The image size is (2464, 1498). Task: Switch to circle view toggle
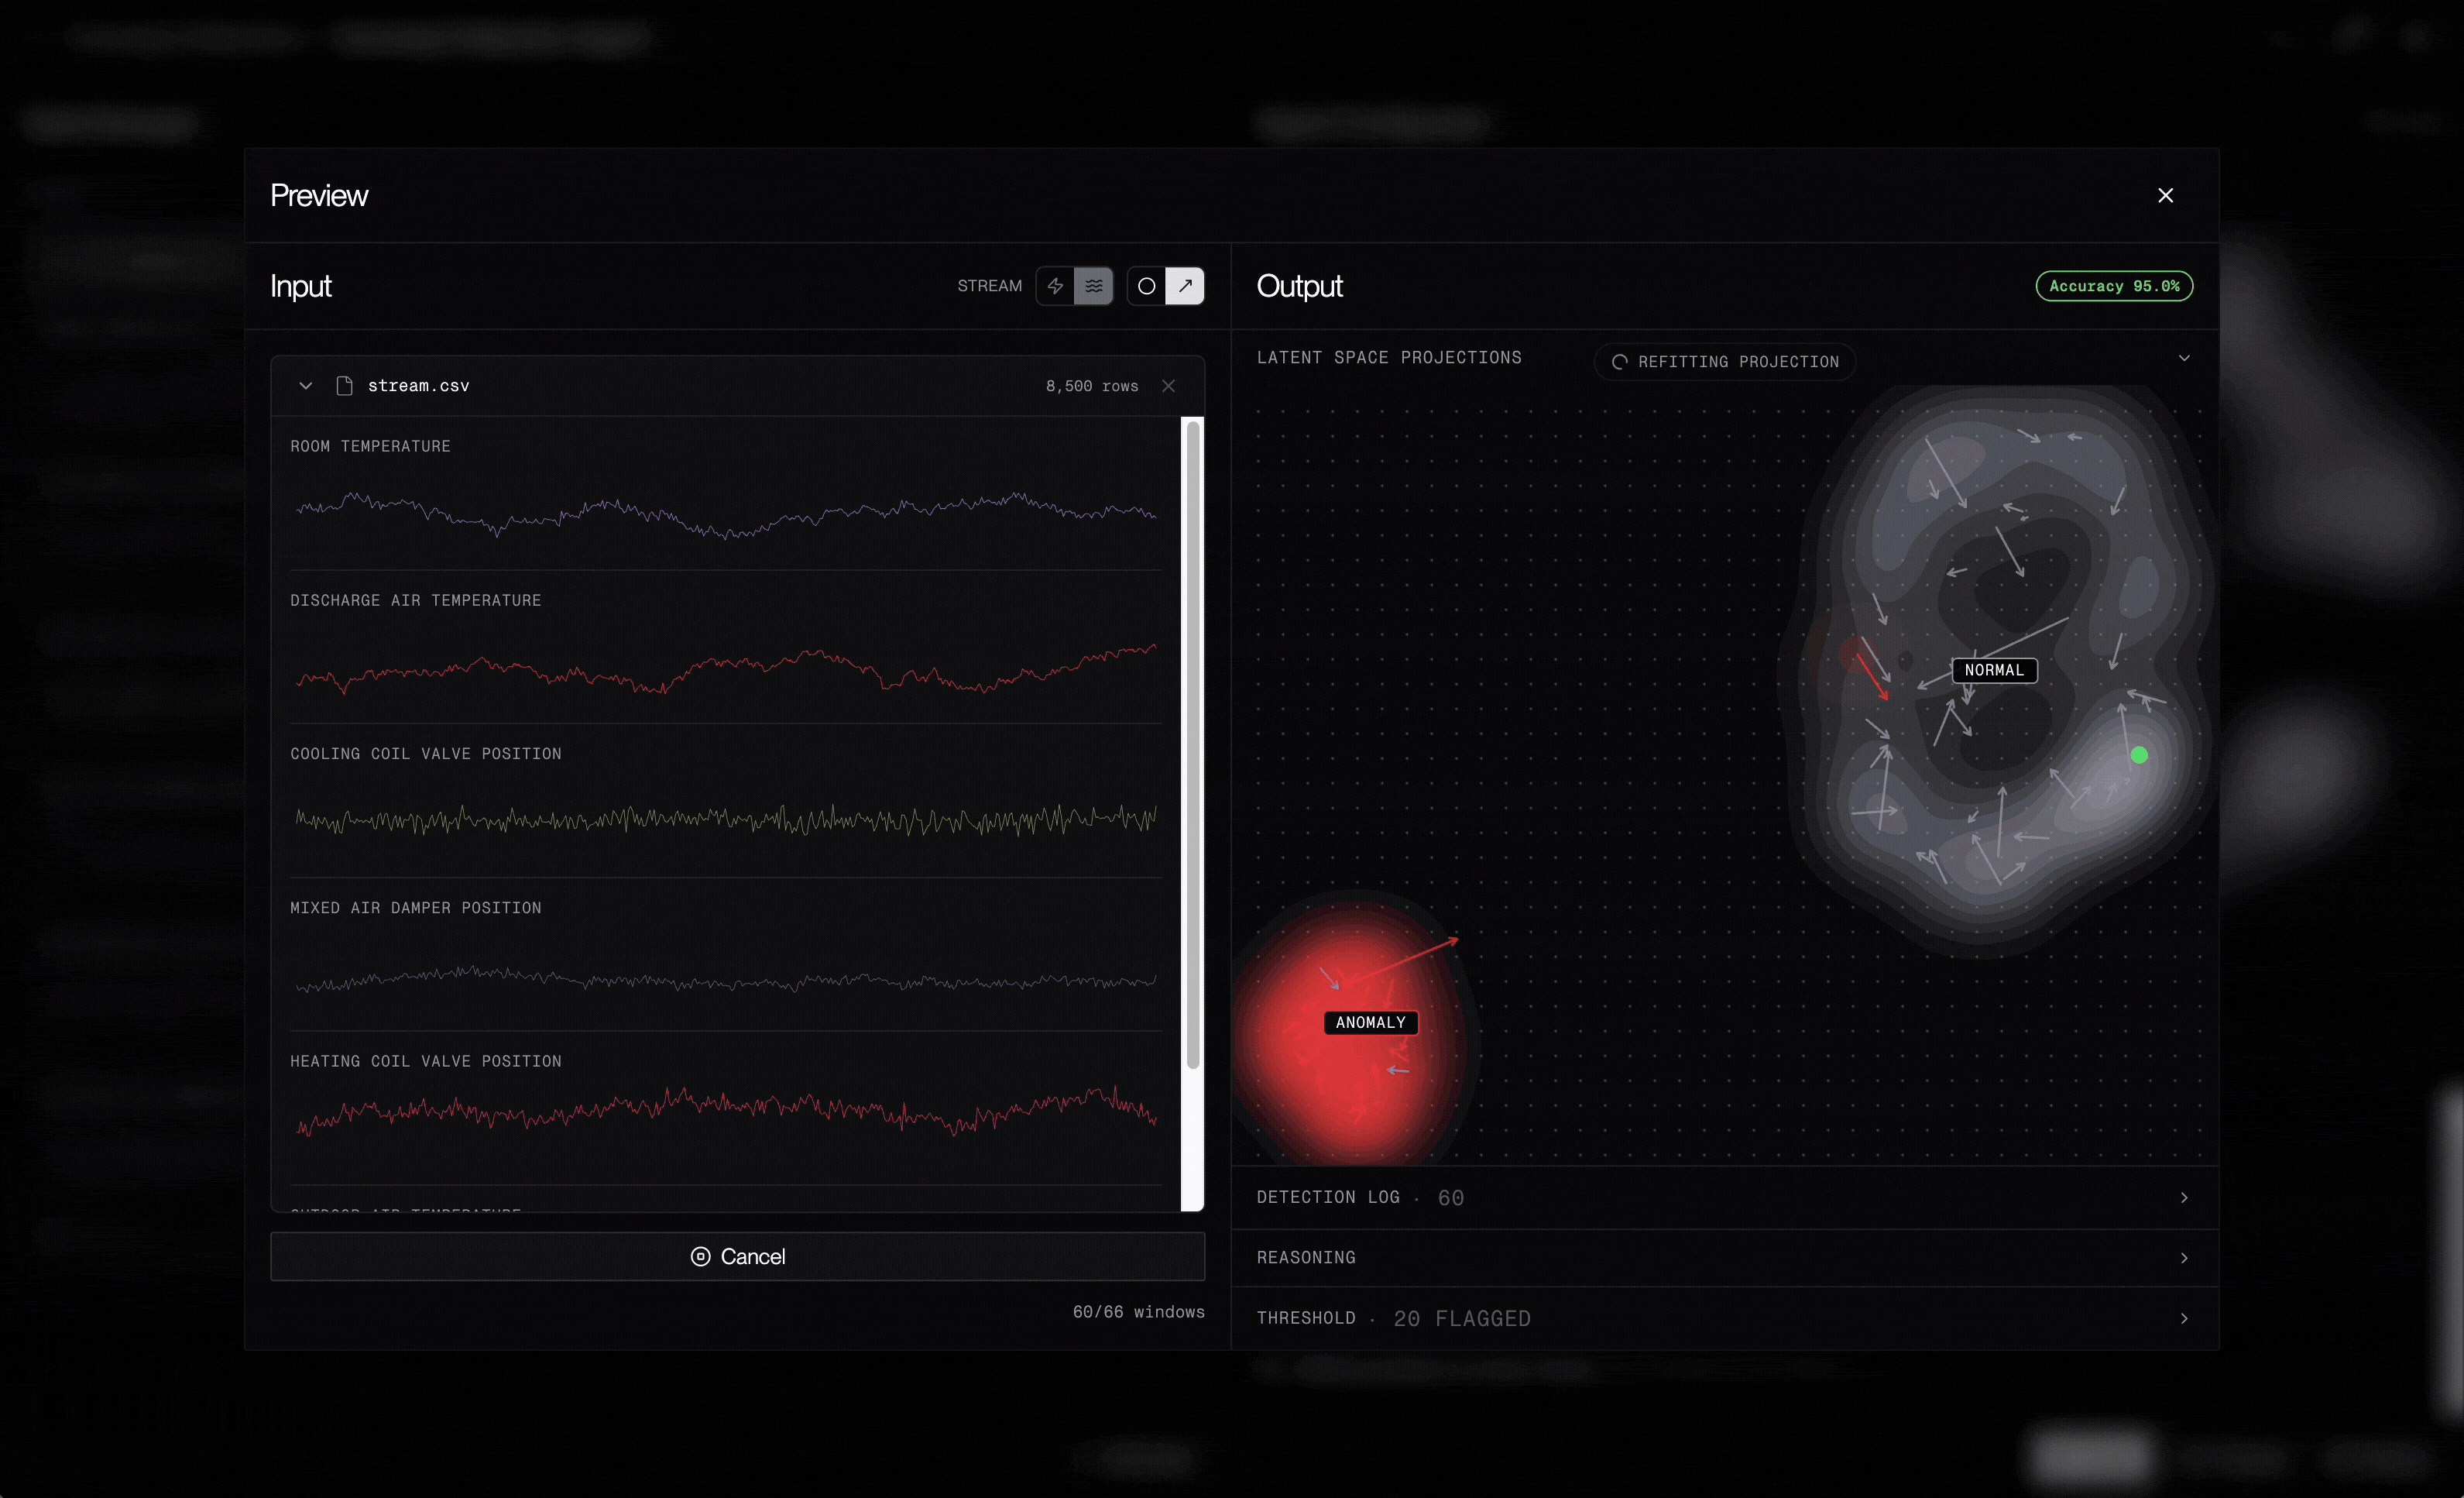1147,286
